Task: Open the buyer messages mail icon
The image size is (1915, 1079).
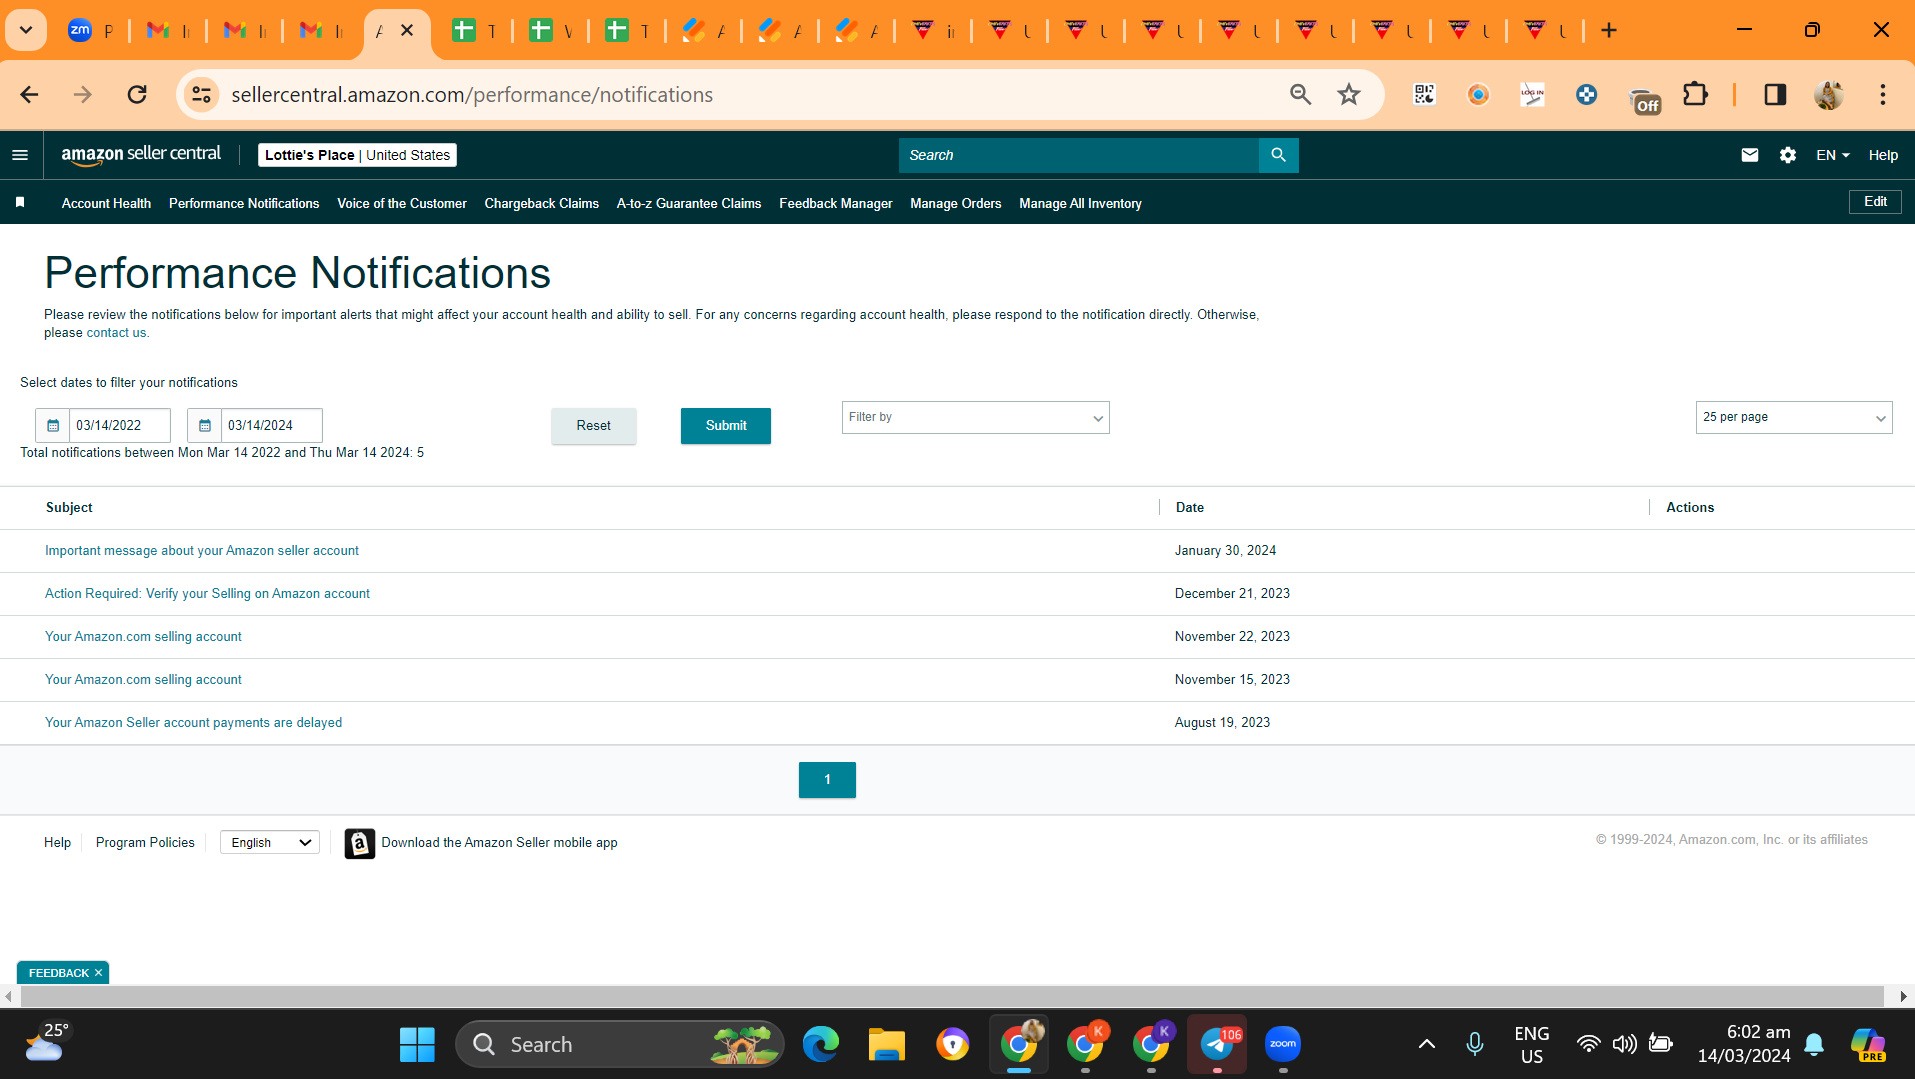Action: [1749, 155]
